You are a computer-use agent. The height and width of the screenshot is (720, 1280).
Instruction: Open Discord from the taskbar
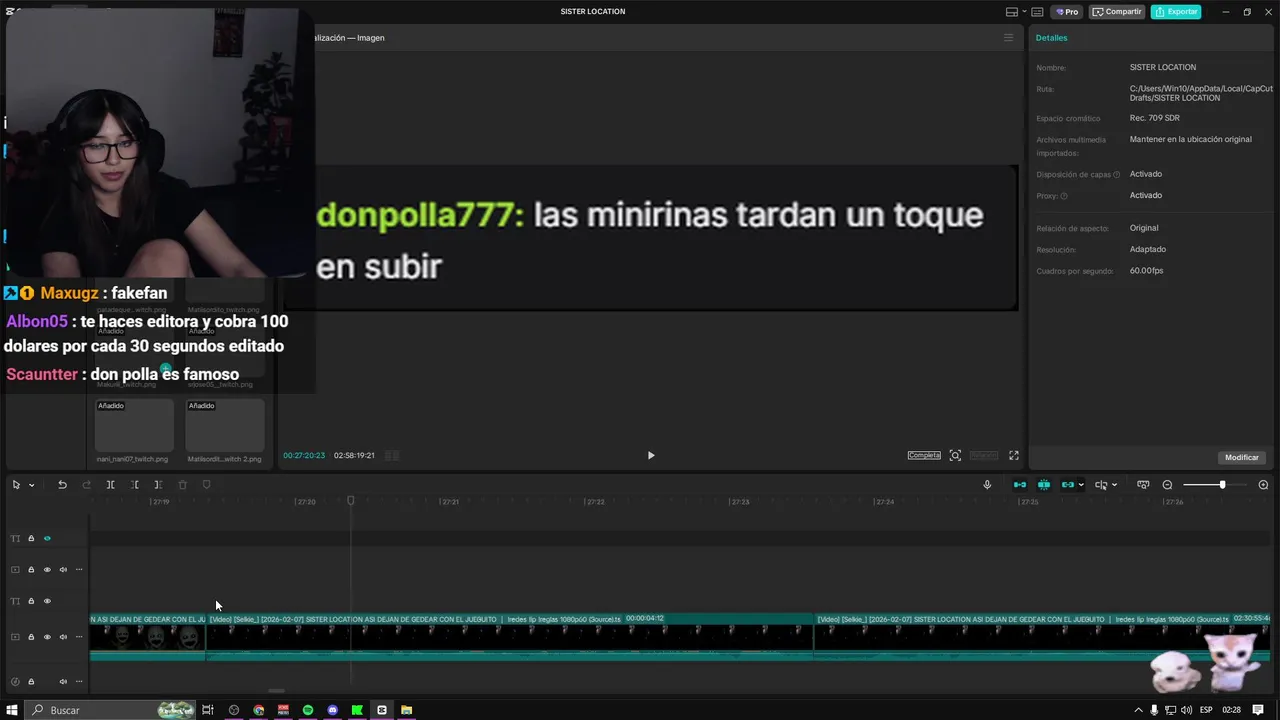pos(333,710)
